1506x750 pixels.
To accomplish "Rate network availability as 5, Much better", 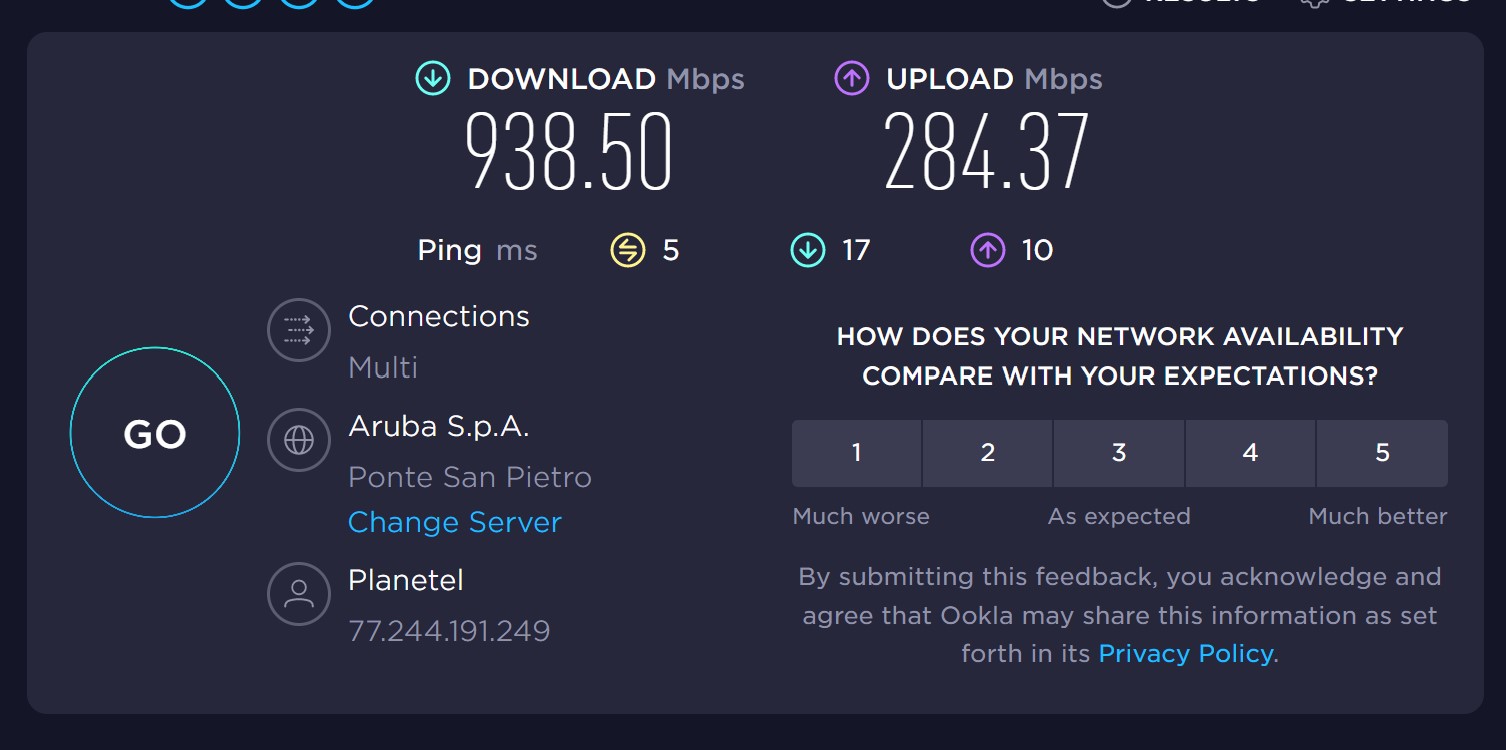I will click(x=1382, y=453).
